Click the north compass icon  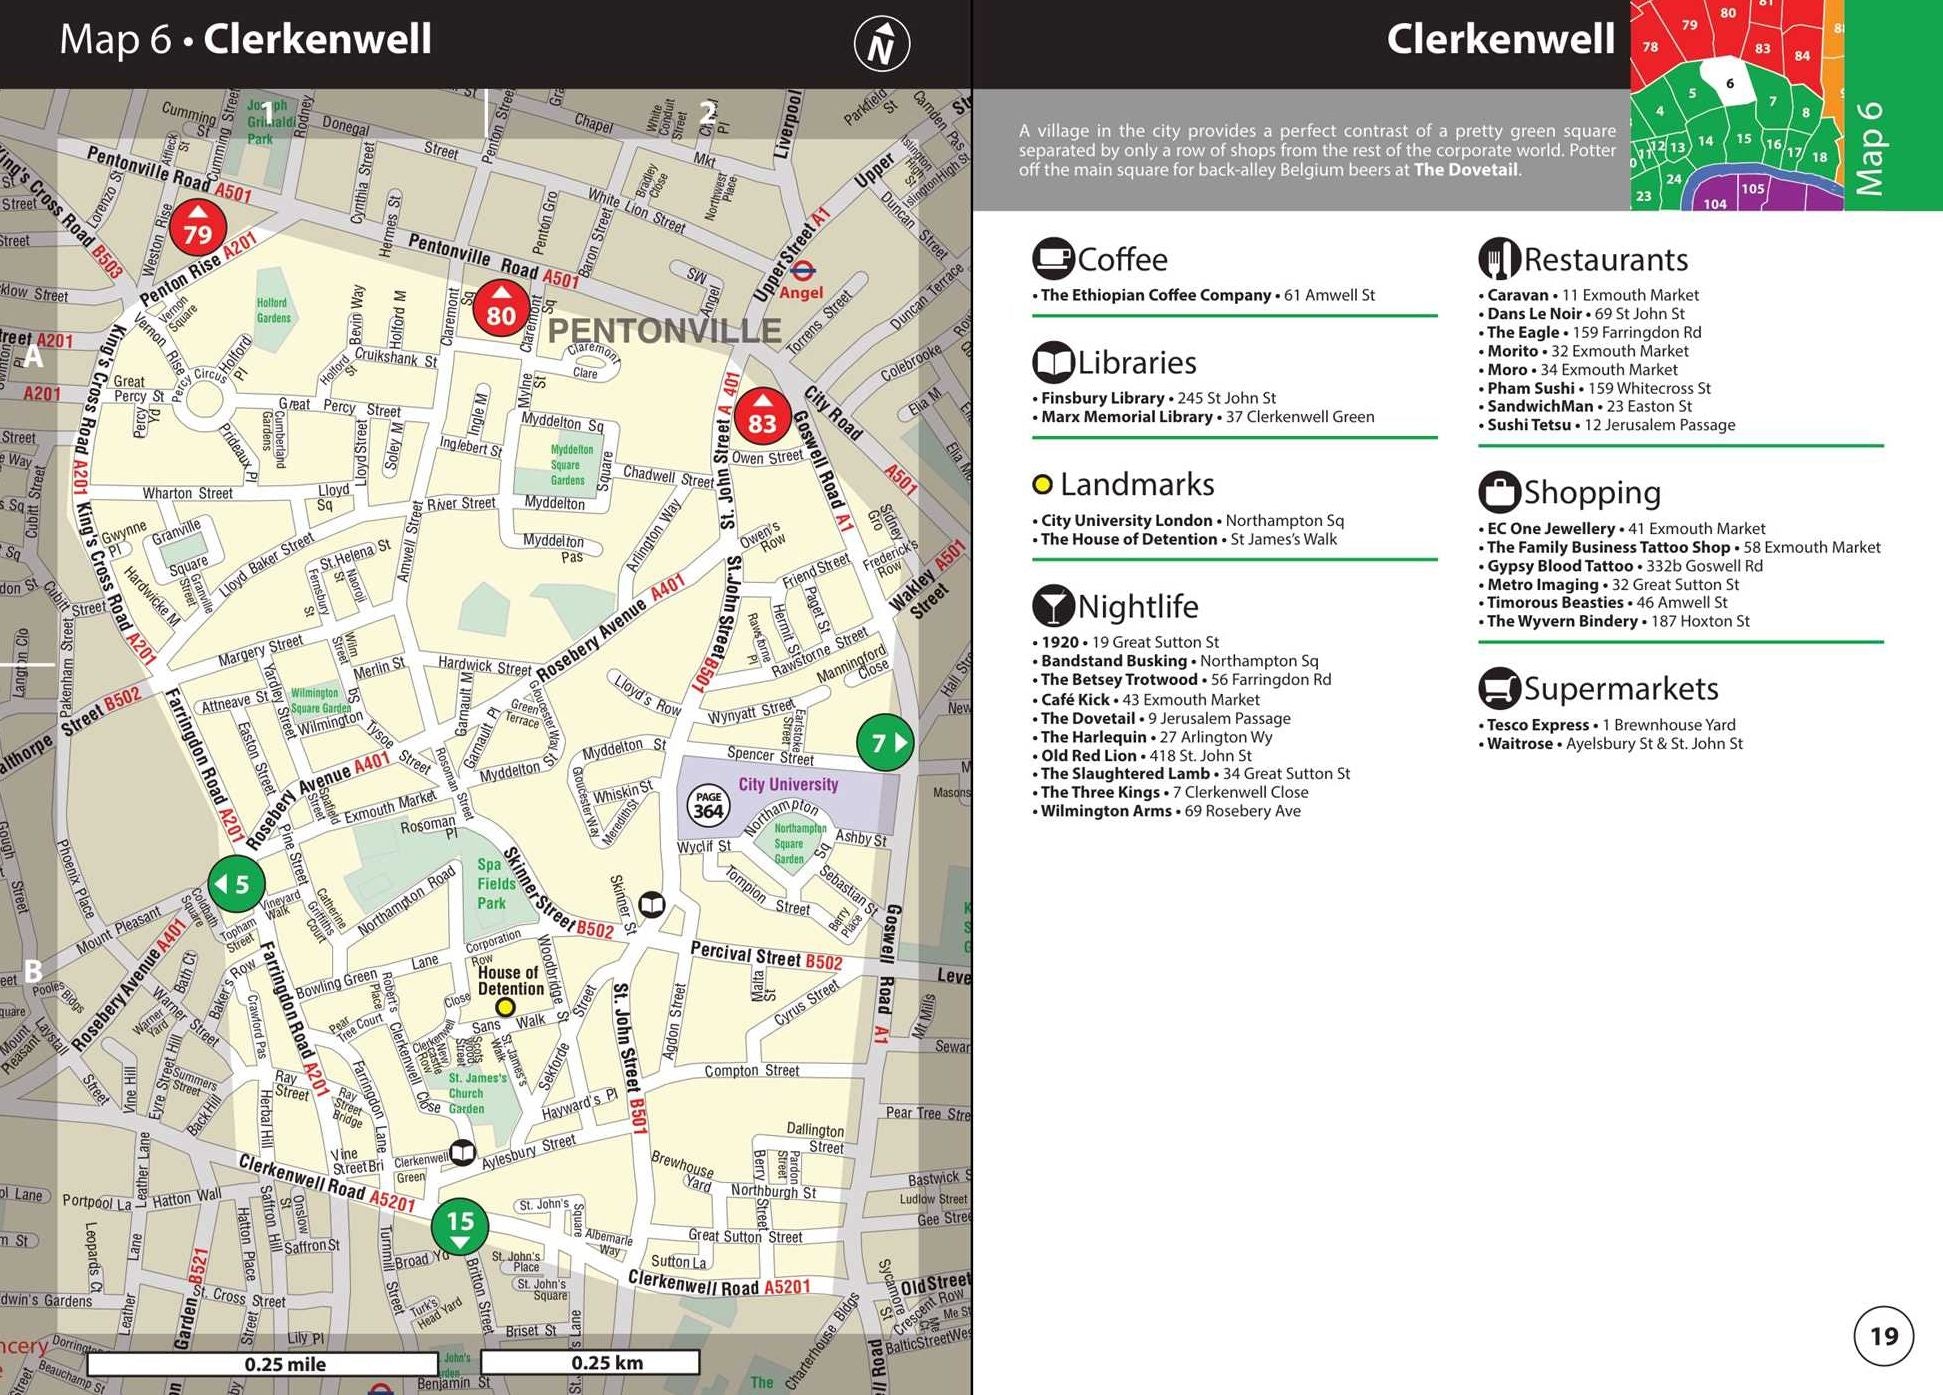click(881, 44)
